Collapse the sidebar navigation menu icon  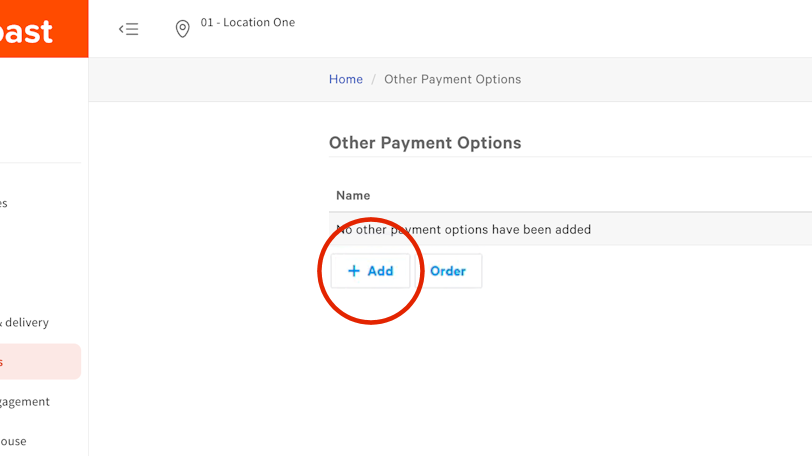[x=128, y=29]
